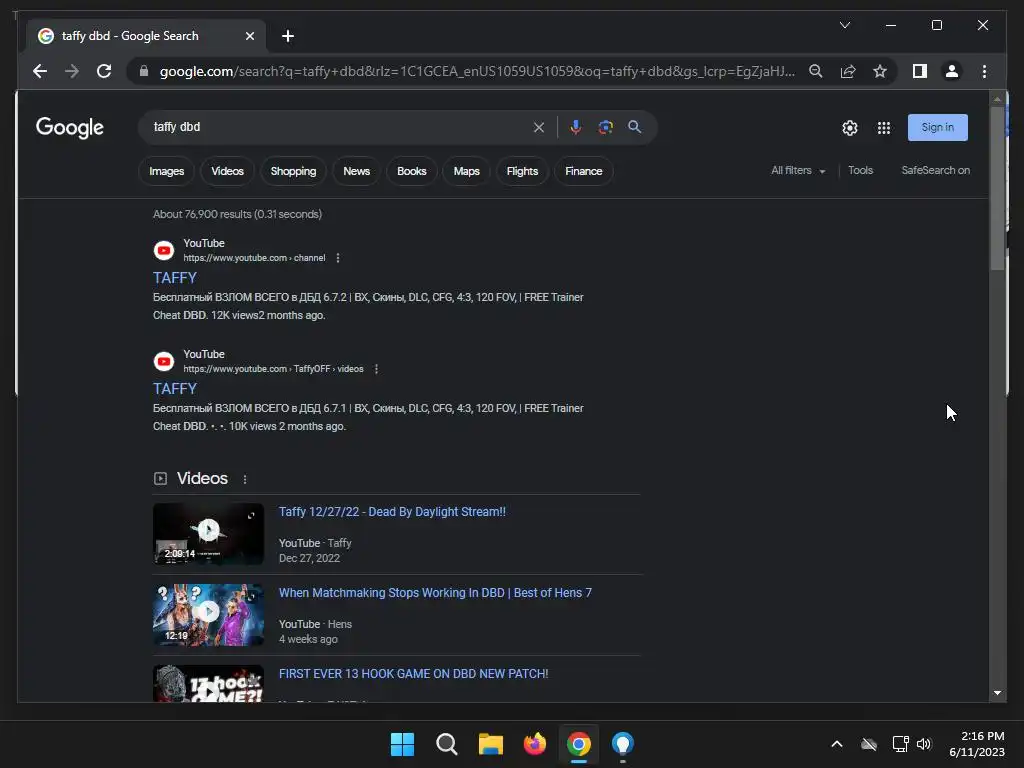The width and height of the screenshot is (1024, 768).
Task: Share this page from address bar
Action: tap(848, 71)
